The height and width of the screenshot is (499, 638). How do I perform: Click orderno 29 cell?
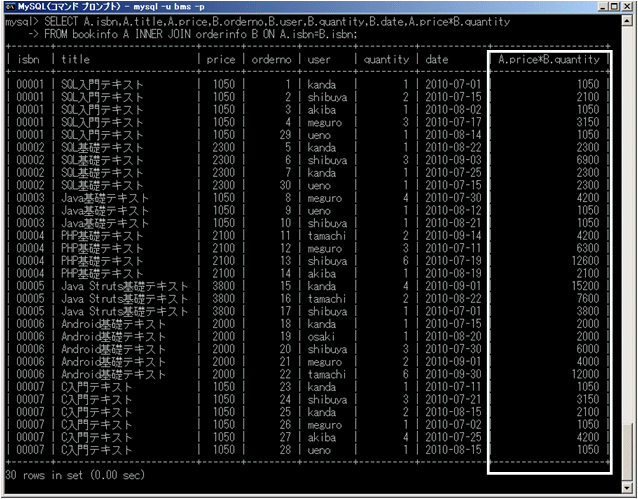pyautogui.click(x=285, y=135)
